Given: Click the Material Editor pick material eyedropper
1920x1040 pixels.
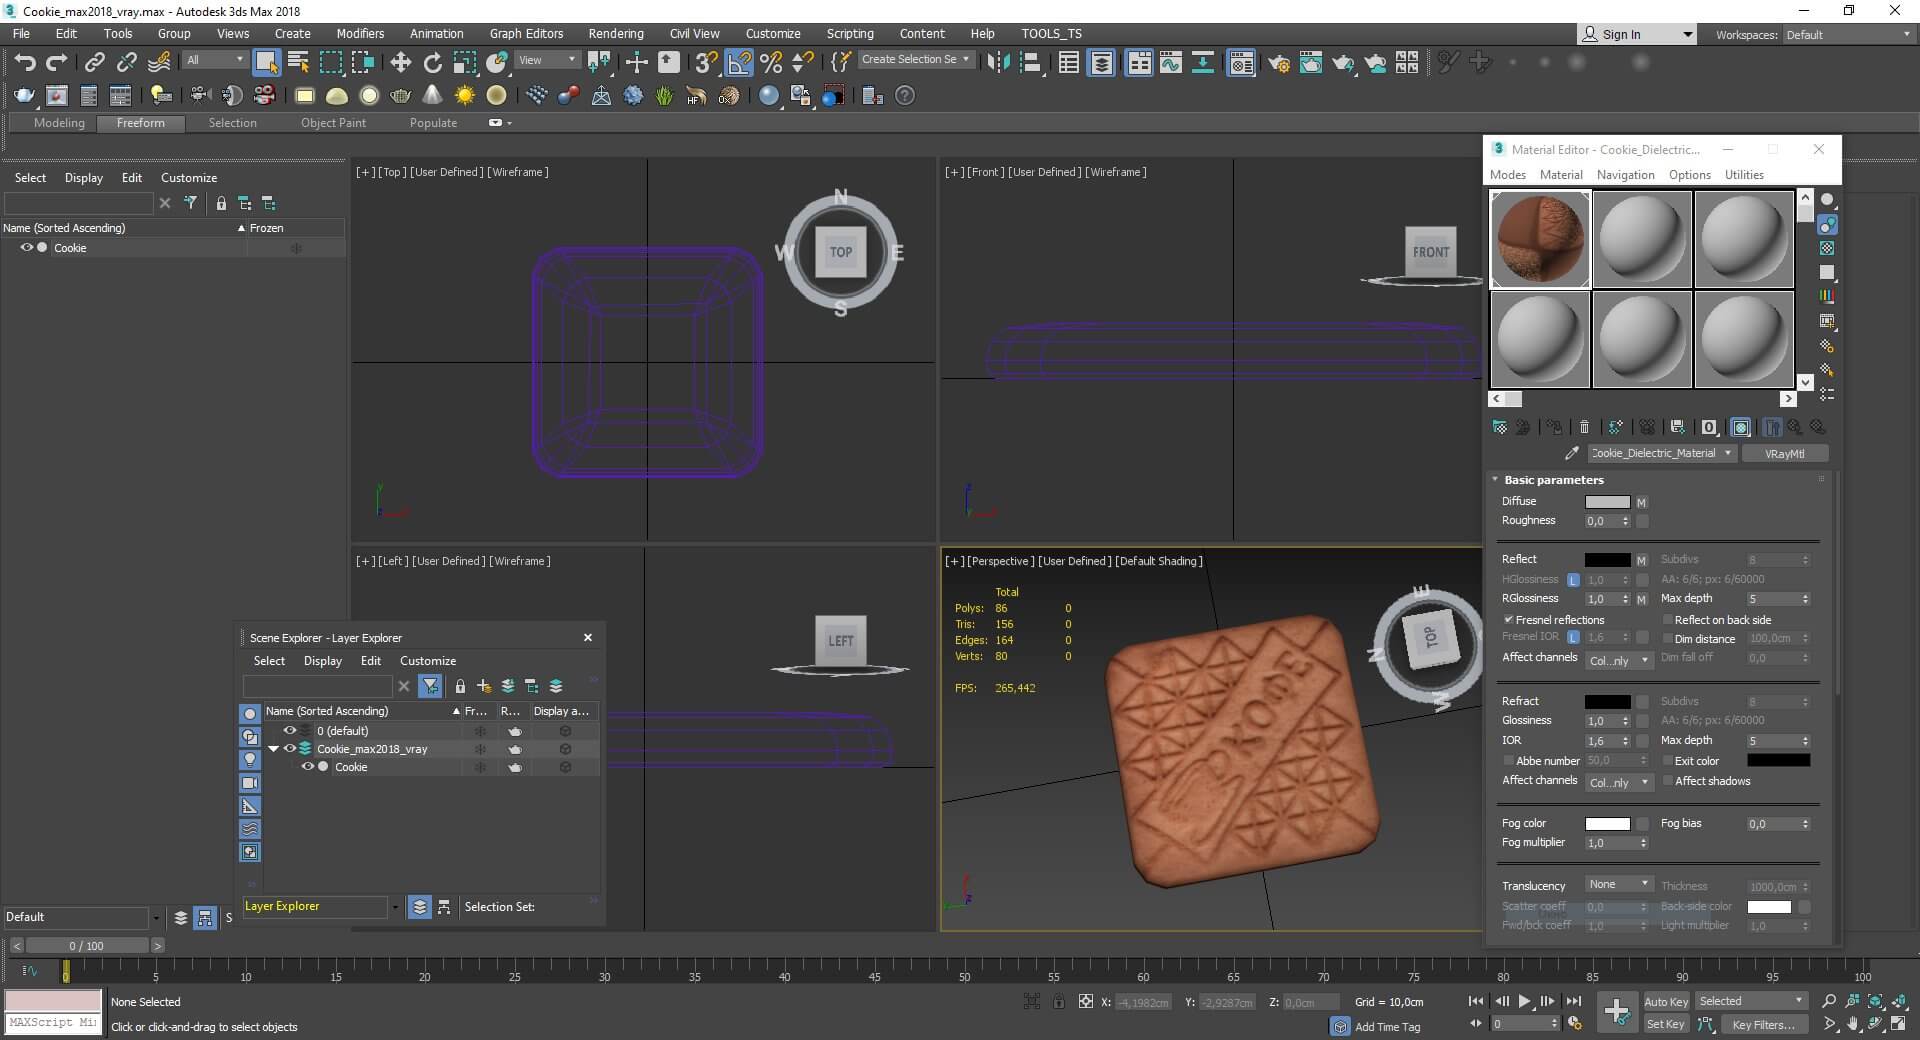Looking at the screenshot, I should [x=1571, y=453].
